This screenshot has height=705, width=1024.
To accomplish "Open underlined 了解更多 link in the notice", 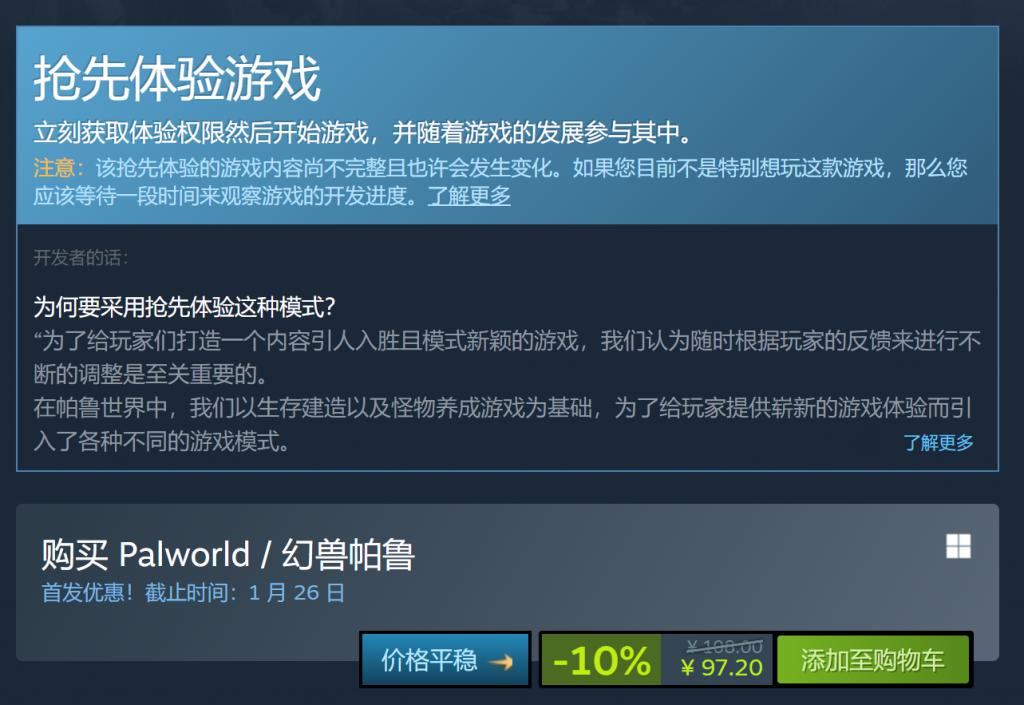I will coord(469,195).
